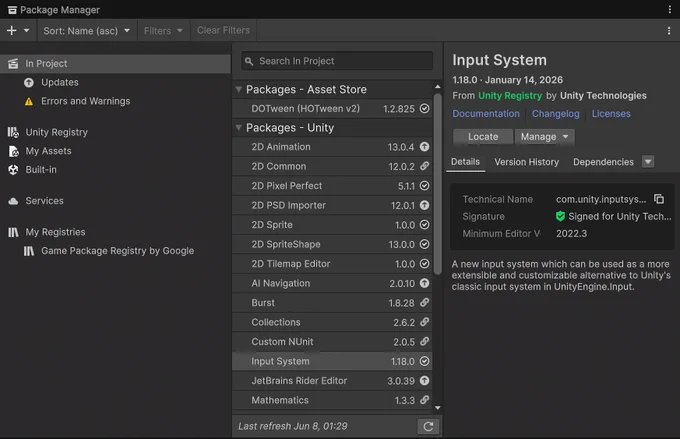Select the 2D Sprite package
This screenshot has height=439, width=680.
click(x=332, y=225)
